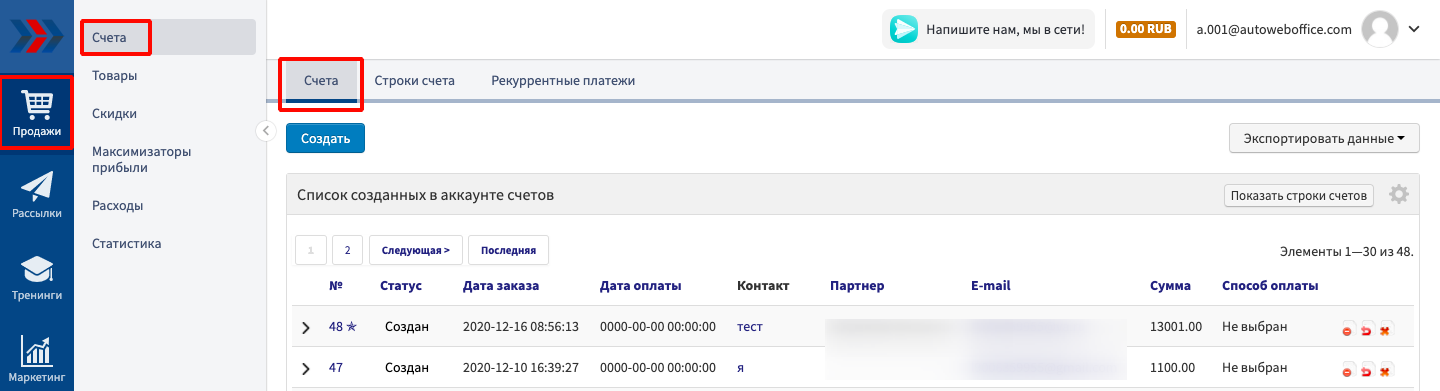The image size is (1440, 391).
Task: Open the Экспортировать данные dropdown
Action: [1324, 139]
